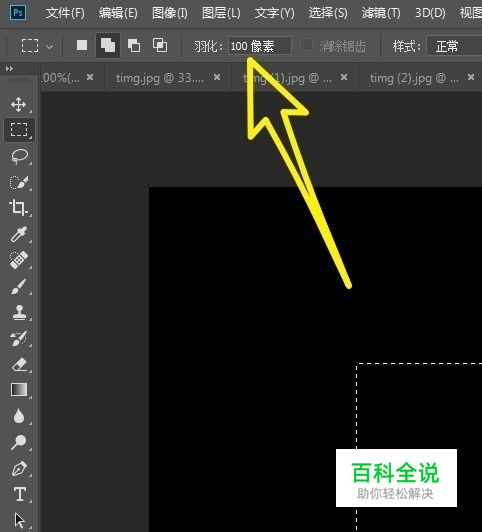Select the Eyedropper tool
482x532 pixels.
pyautogui.click(x=19, y=234)
